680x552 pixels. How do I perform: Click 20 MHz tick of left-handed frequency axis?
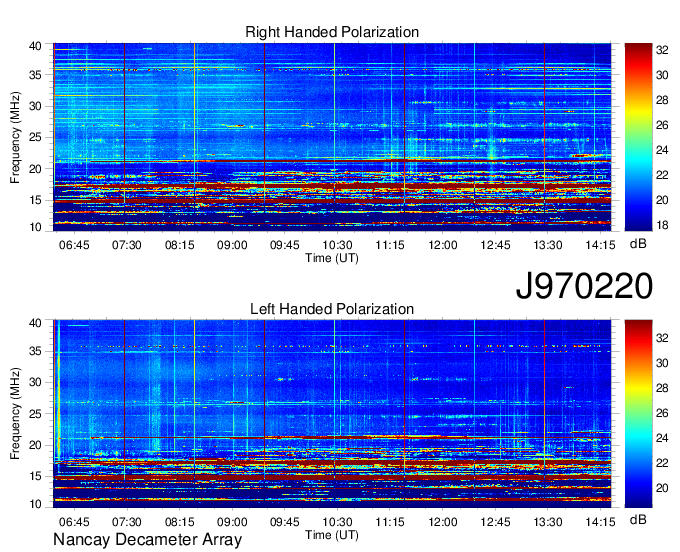[x=35, y=445]
